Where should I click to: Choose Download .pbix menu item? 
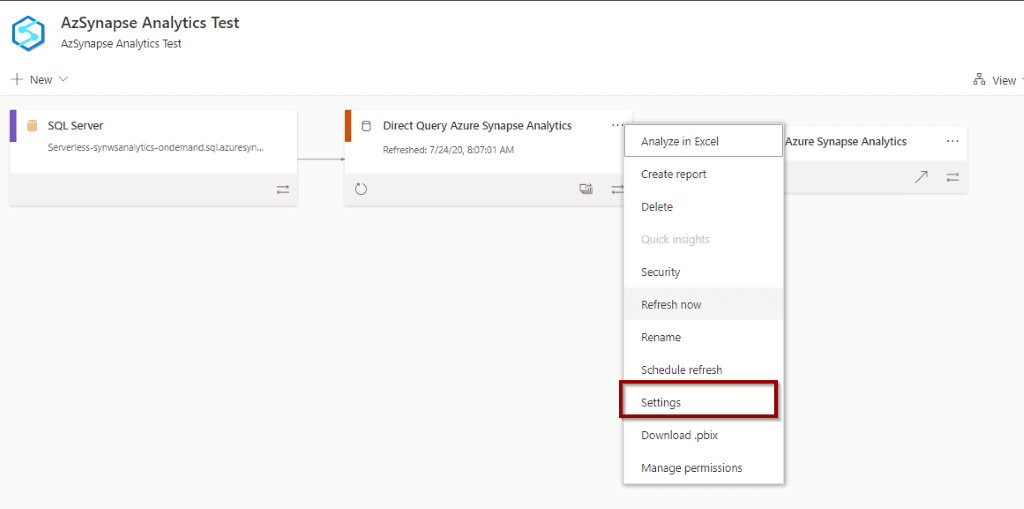point(703,435)
